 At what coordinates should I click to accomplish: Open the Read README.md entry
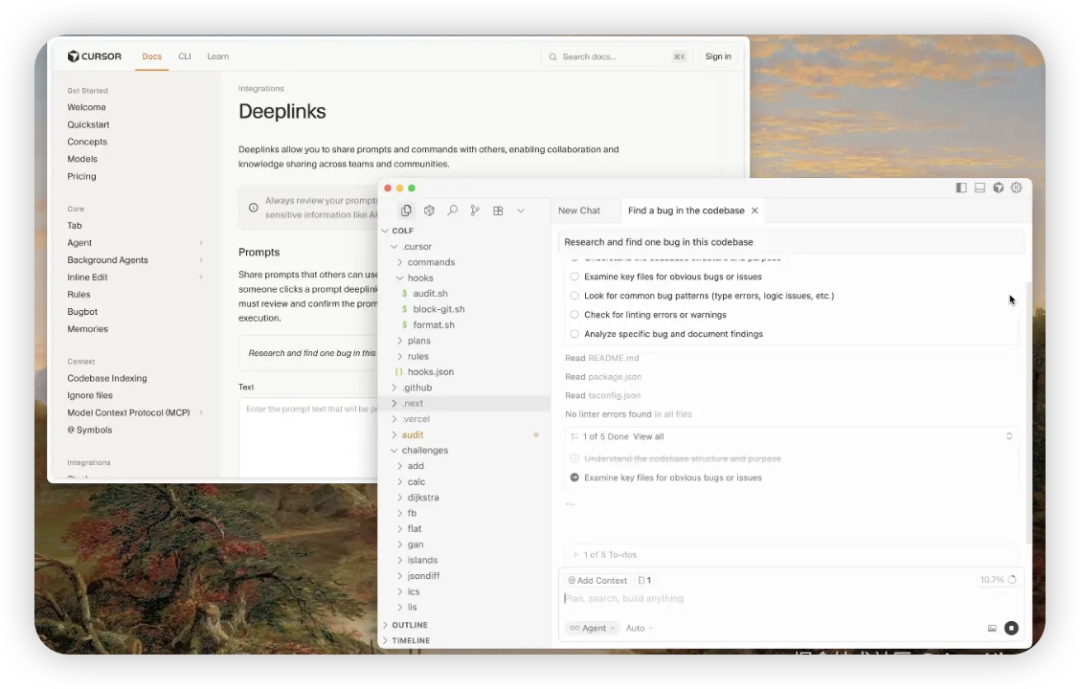click(x=602, y=358)
